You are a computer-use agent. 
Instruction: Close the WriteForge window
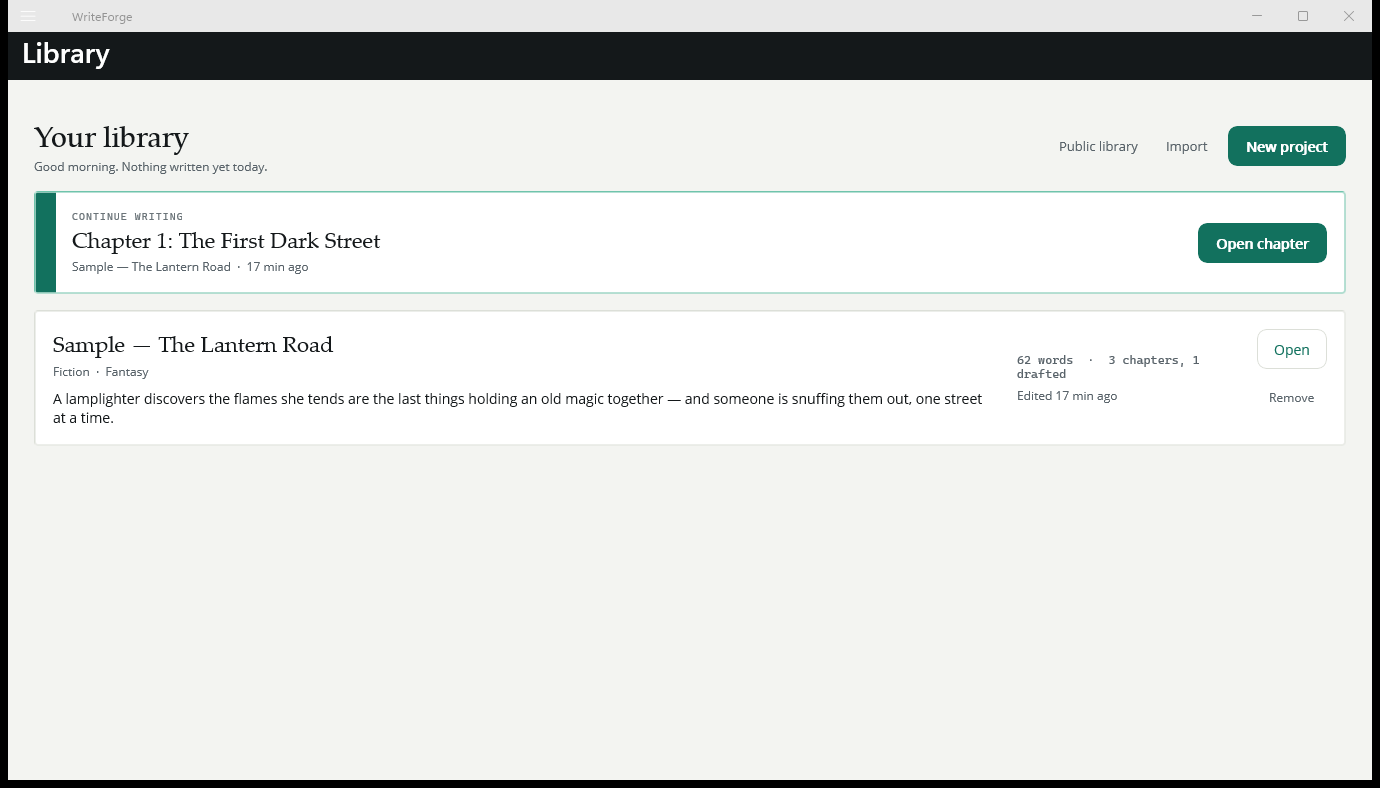(1349, 16)
